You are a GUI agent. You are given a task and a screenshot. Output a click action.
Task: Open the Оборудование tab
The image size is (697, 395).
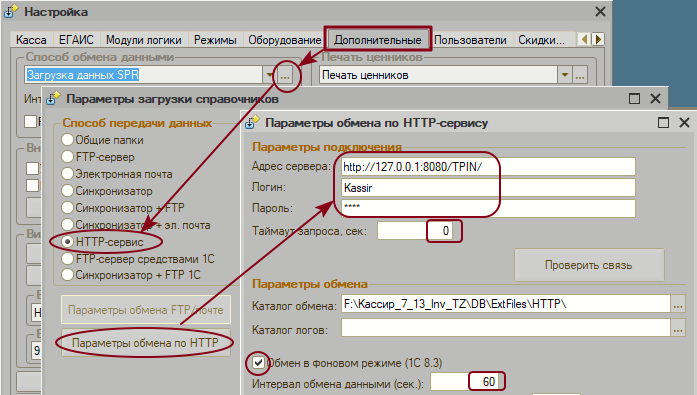pyautogui.click(x=284, y=40)
